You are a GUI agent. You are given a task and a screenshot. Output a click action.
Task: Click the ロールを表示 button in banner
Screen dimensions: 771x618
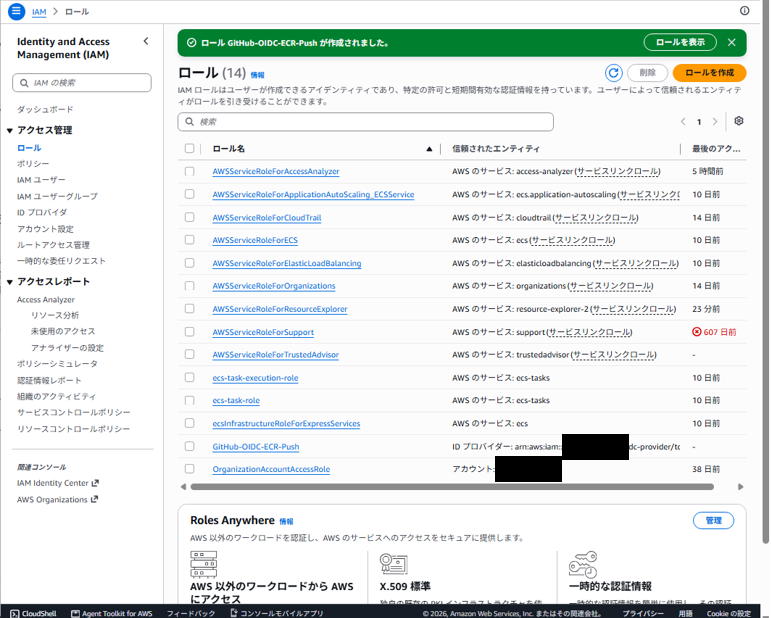(680, 42)
